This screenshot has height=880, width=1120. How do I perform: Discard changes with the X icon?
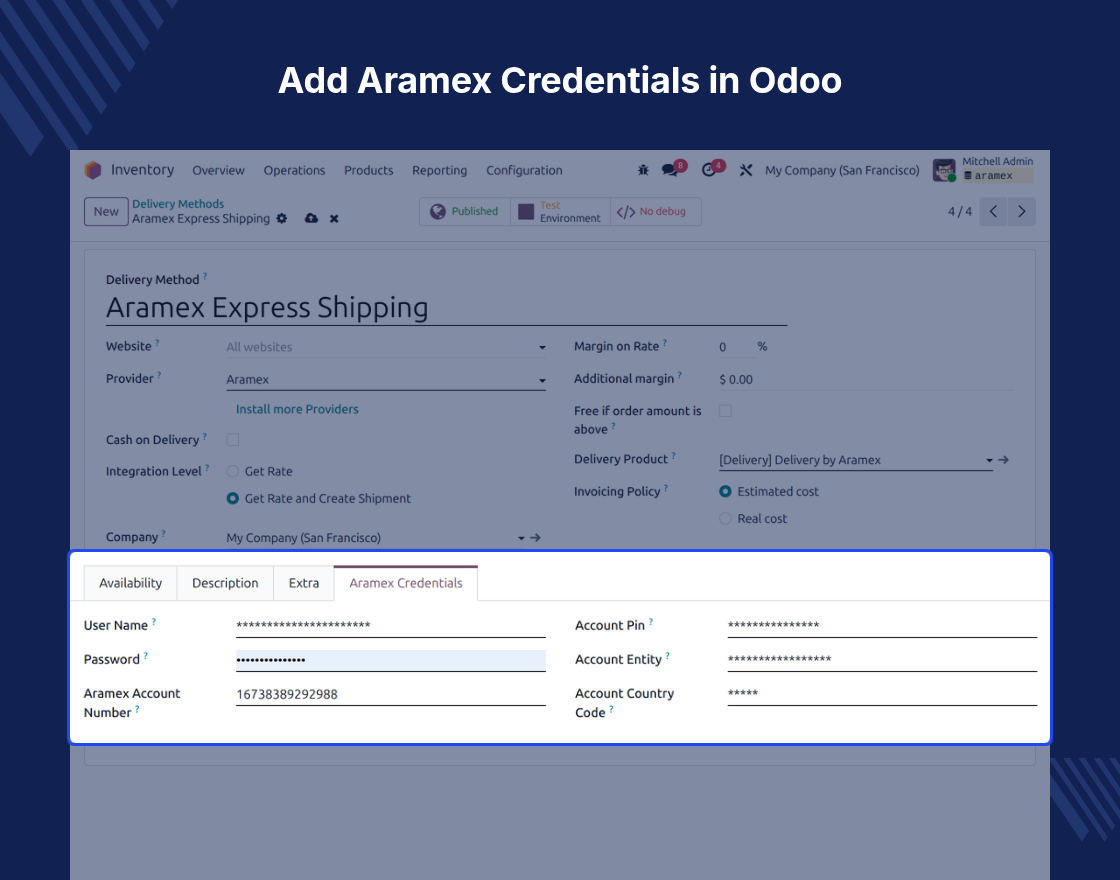click(x=334, y=219)
